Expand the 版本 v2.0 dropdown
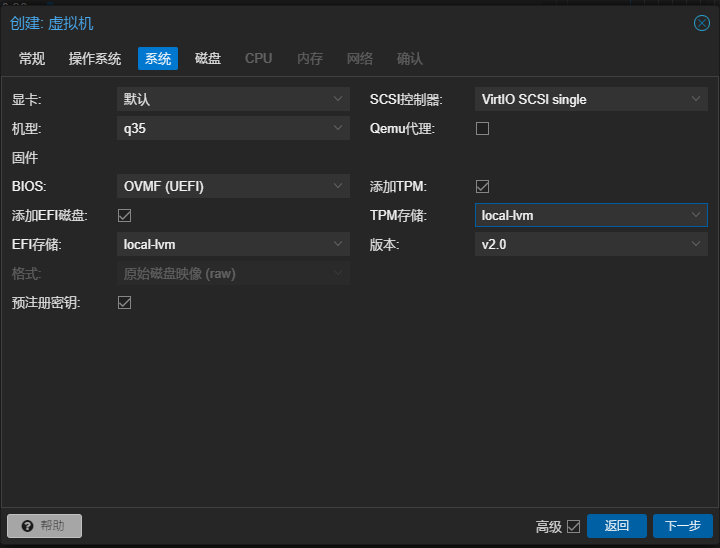This screenshot has width=720, height=548. [x=696, y=244]
